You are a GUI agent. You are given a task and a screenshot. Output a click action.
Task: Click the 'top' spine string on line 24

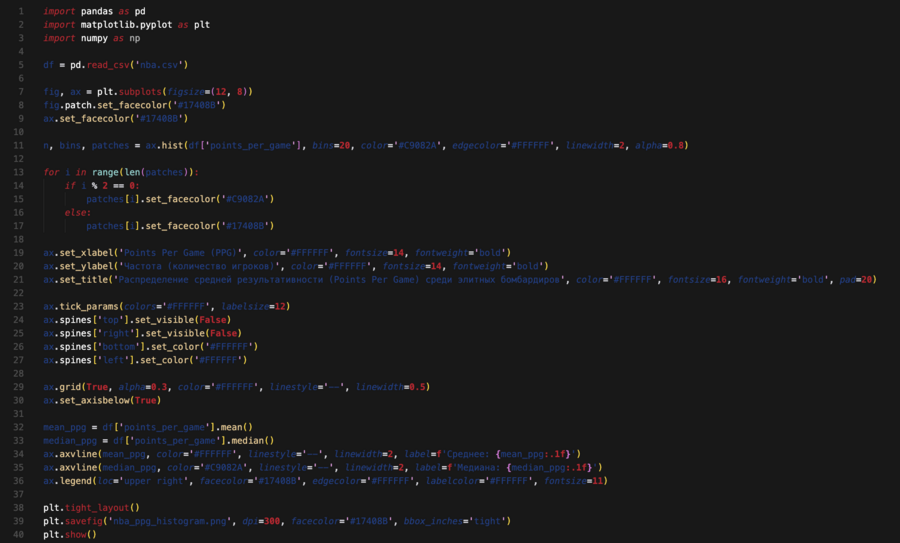click(113, 320)
